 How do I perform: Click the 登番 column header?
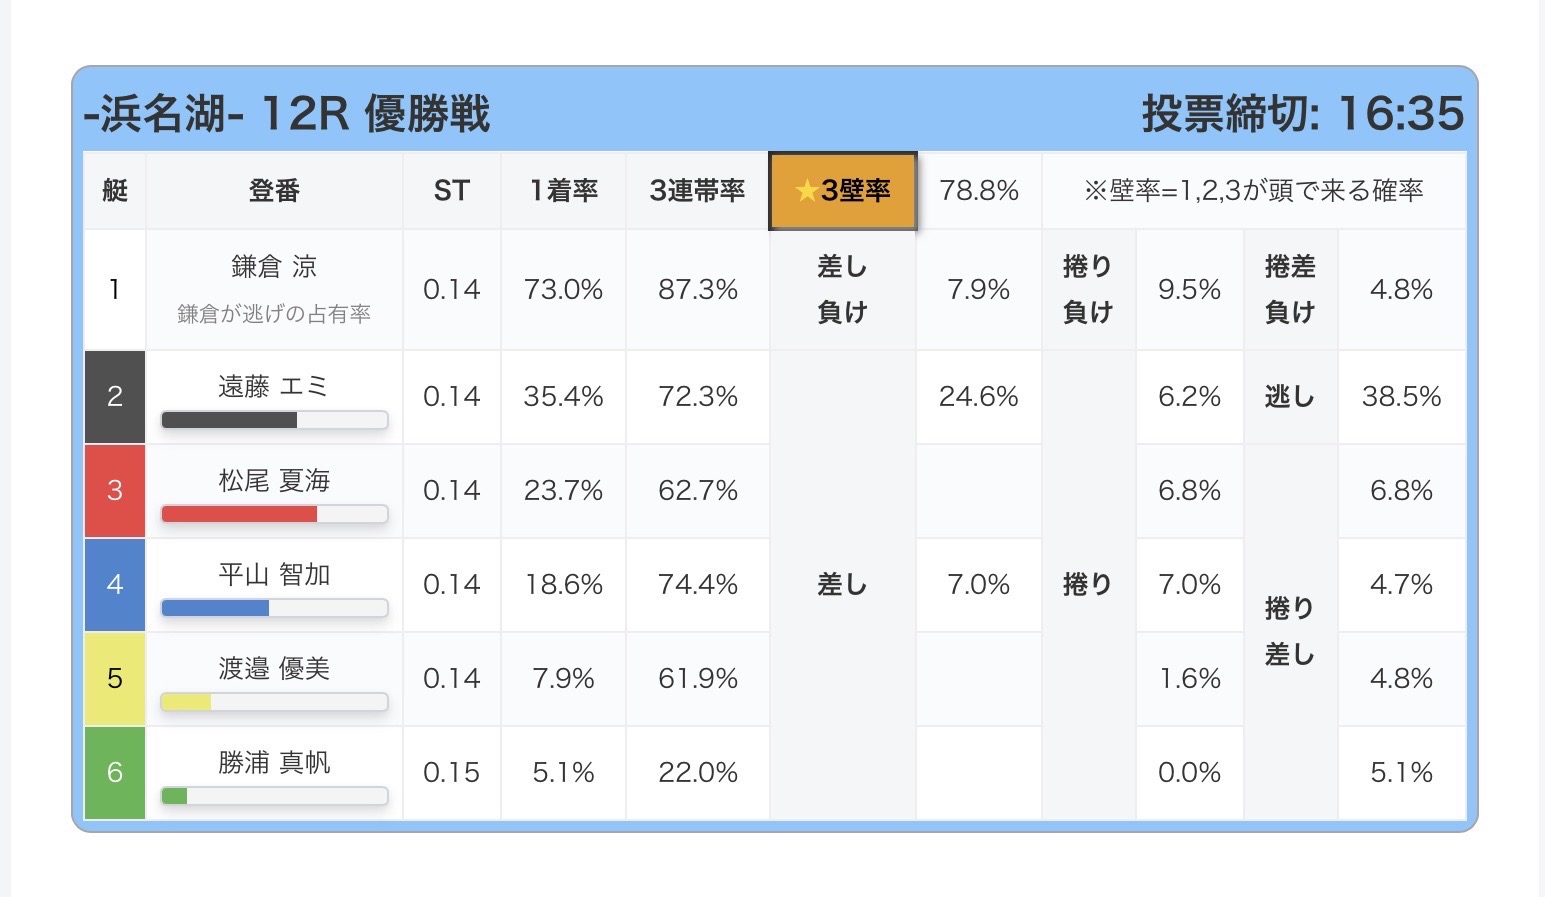click(274, 190)
